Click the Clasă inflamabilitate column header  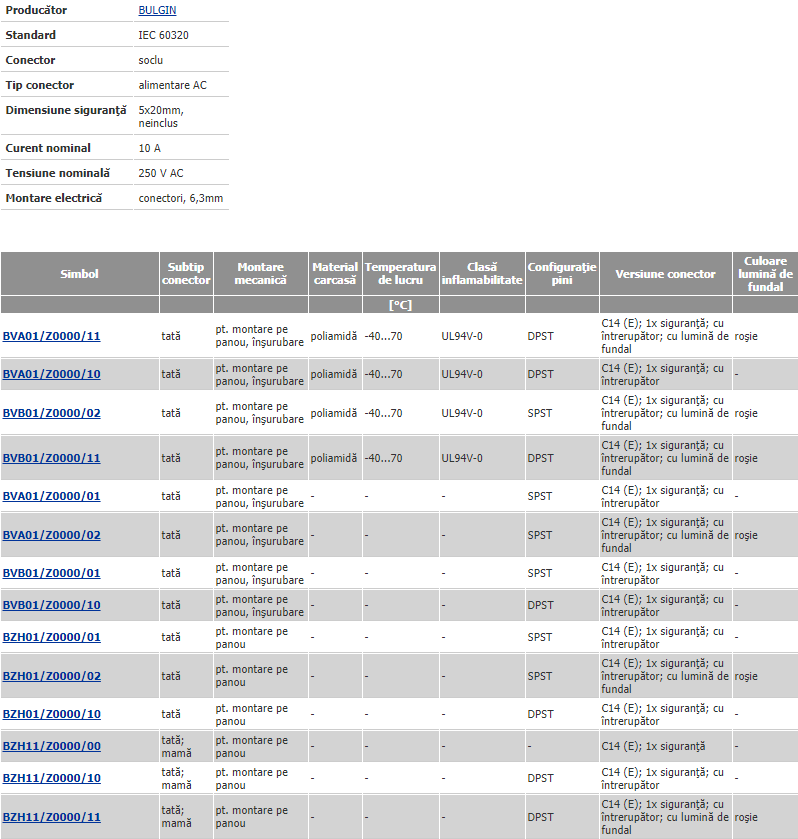click(482, 274)
